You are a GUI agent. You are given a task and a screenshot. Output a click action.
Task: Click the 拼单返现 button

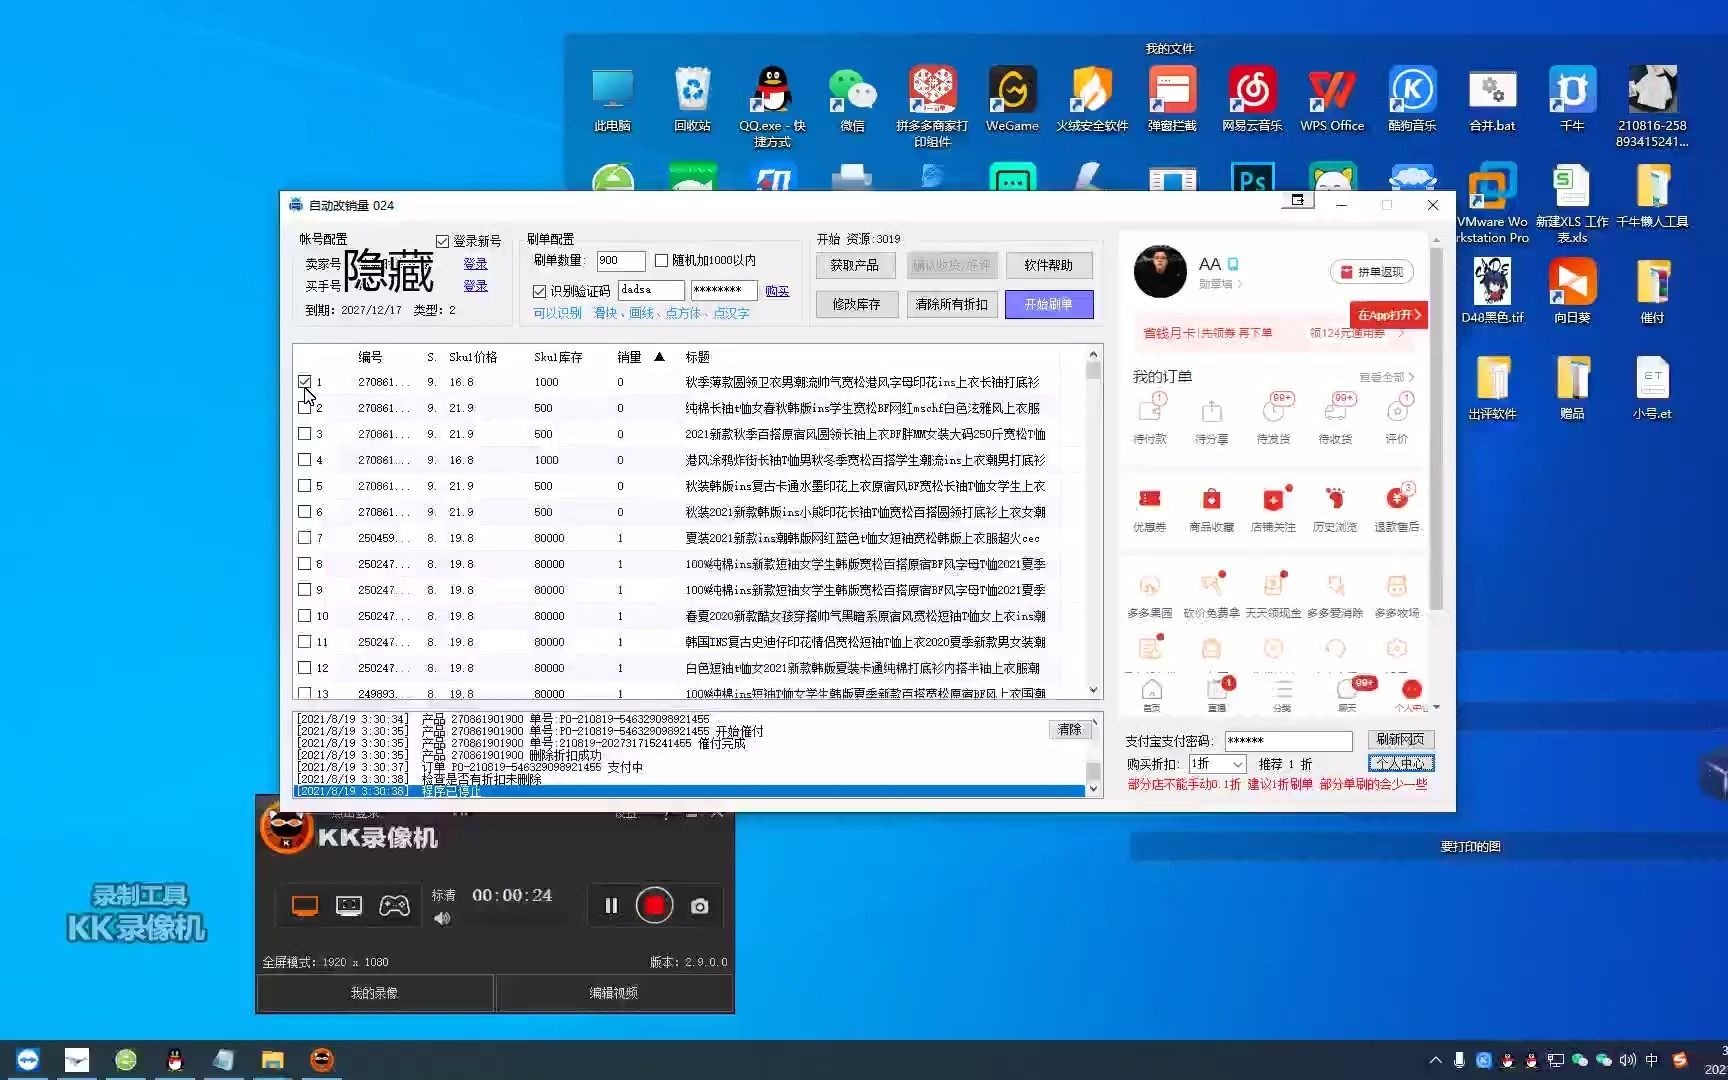coord(1372,272)
